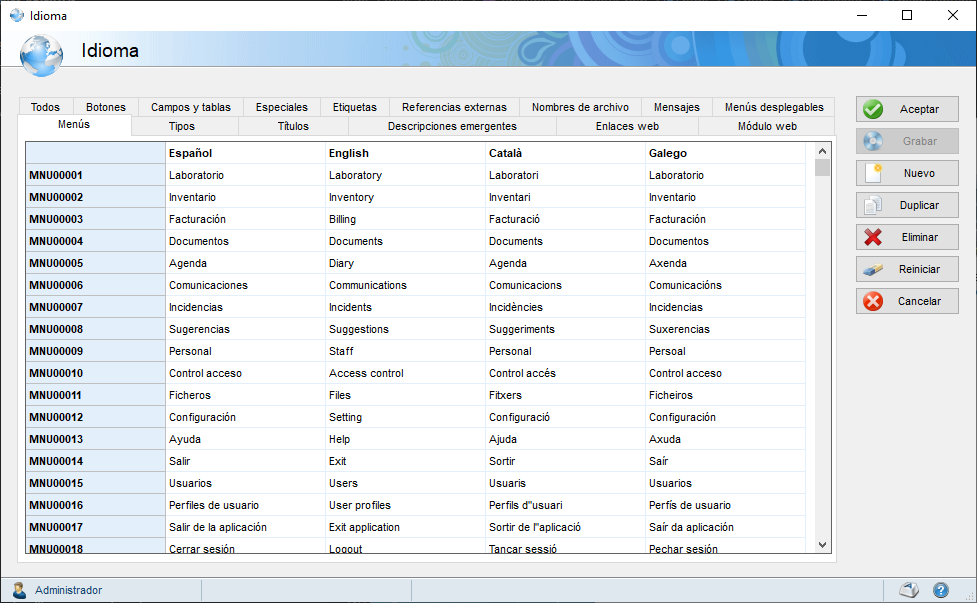
Task: Click the vertical scrollbar thumb
Action: [822, 168]
